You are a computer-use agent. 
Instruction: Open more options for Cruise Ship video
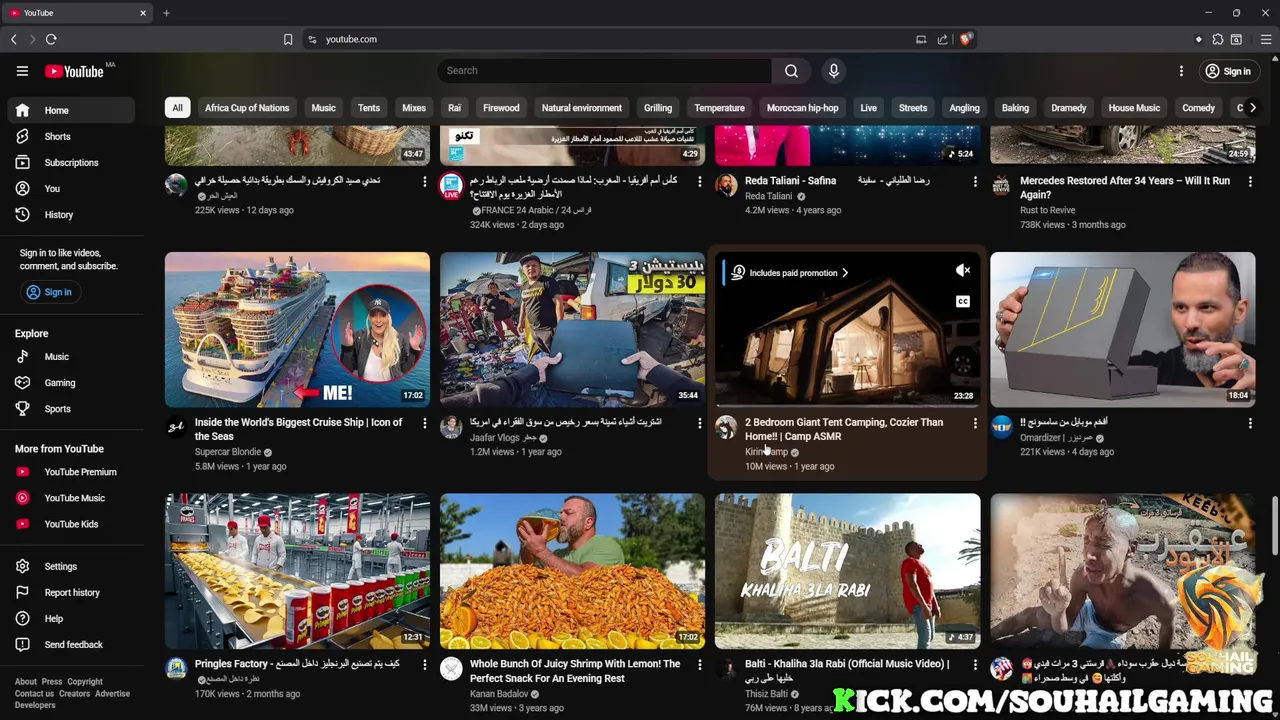pos(424,423)
